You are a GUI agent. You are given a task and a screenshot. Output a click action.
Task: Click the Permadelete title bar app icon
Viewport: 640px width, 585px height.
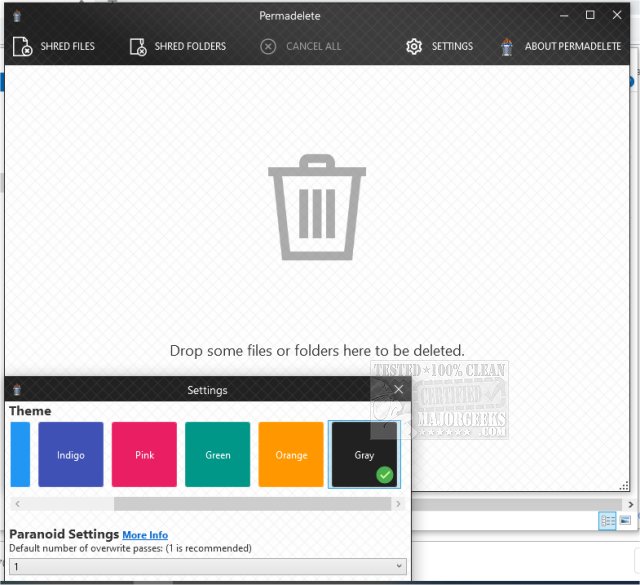[17, 16]
